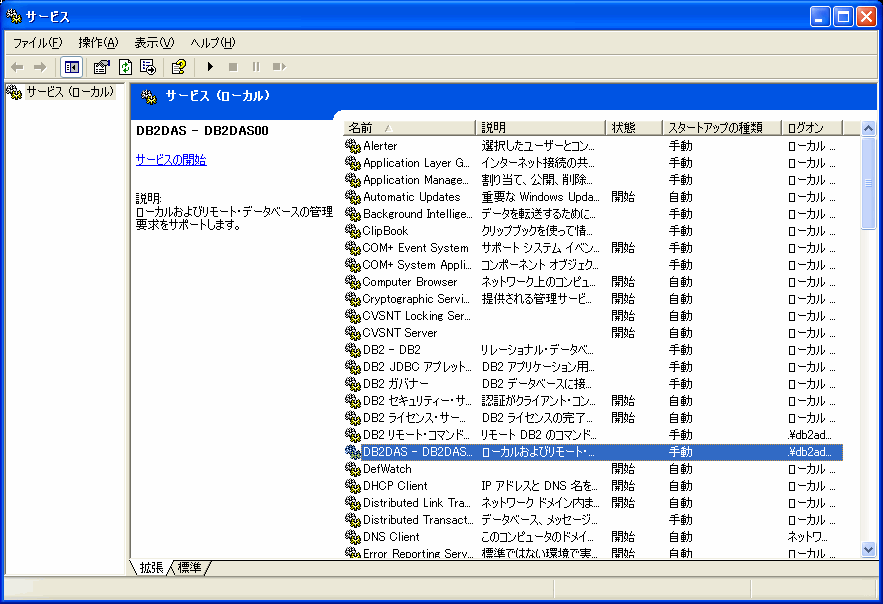
Task: Click the Forward arrow toolbar icon
Action: tap(40, 67)
